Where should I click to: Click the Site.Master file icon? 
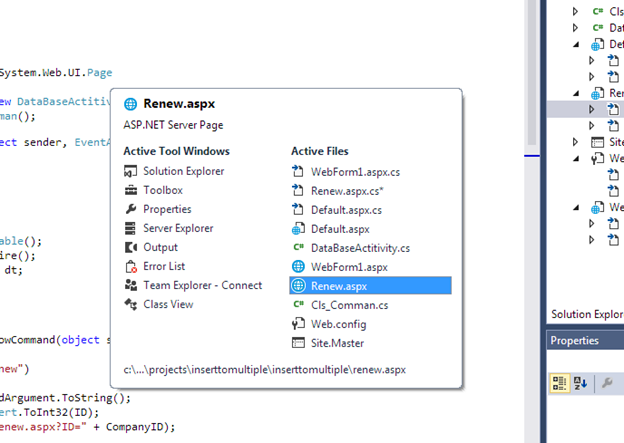tap(298, 343)
